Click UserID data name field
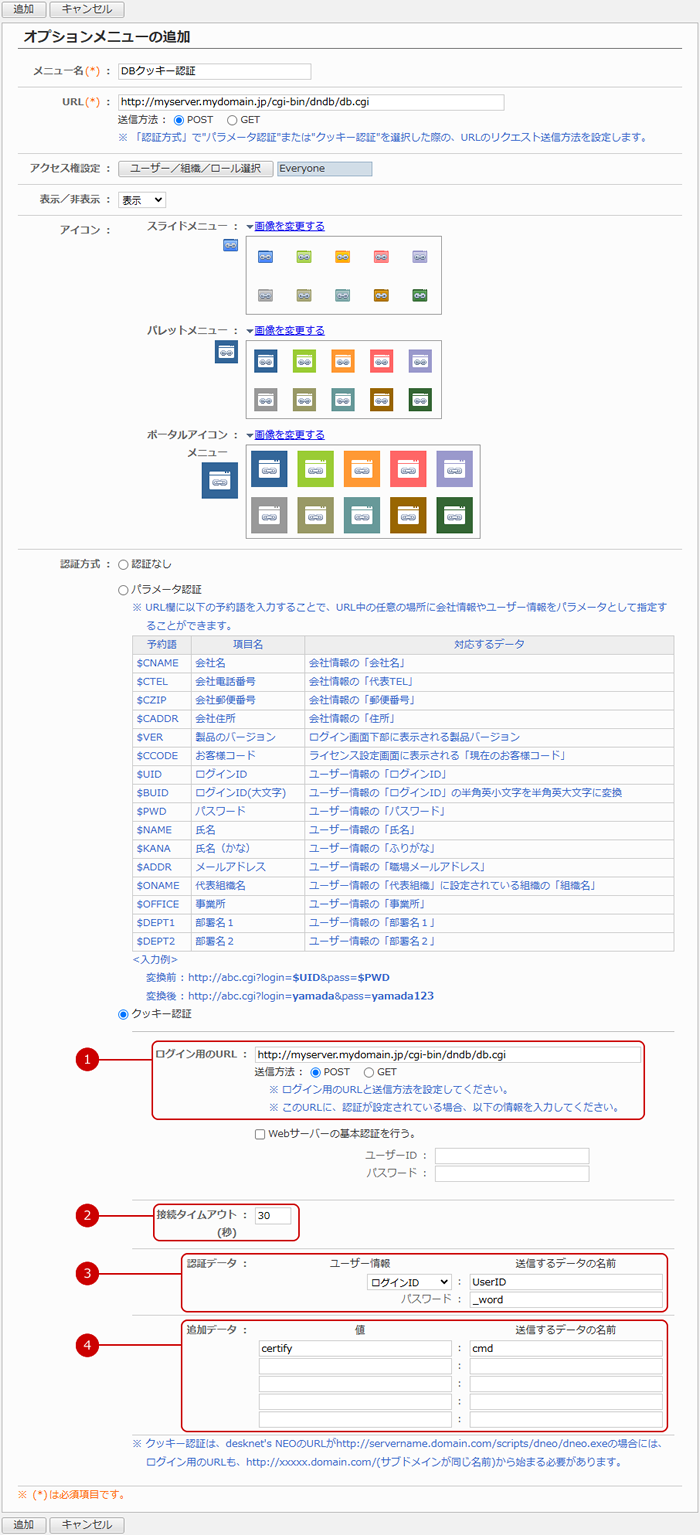 566,1282
